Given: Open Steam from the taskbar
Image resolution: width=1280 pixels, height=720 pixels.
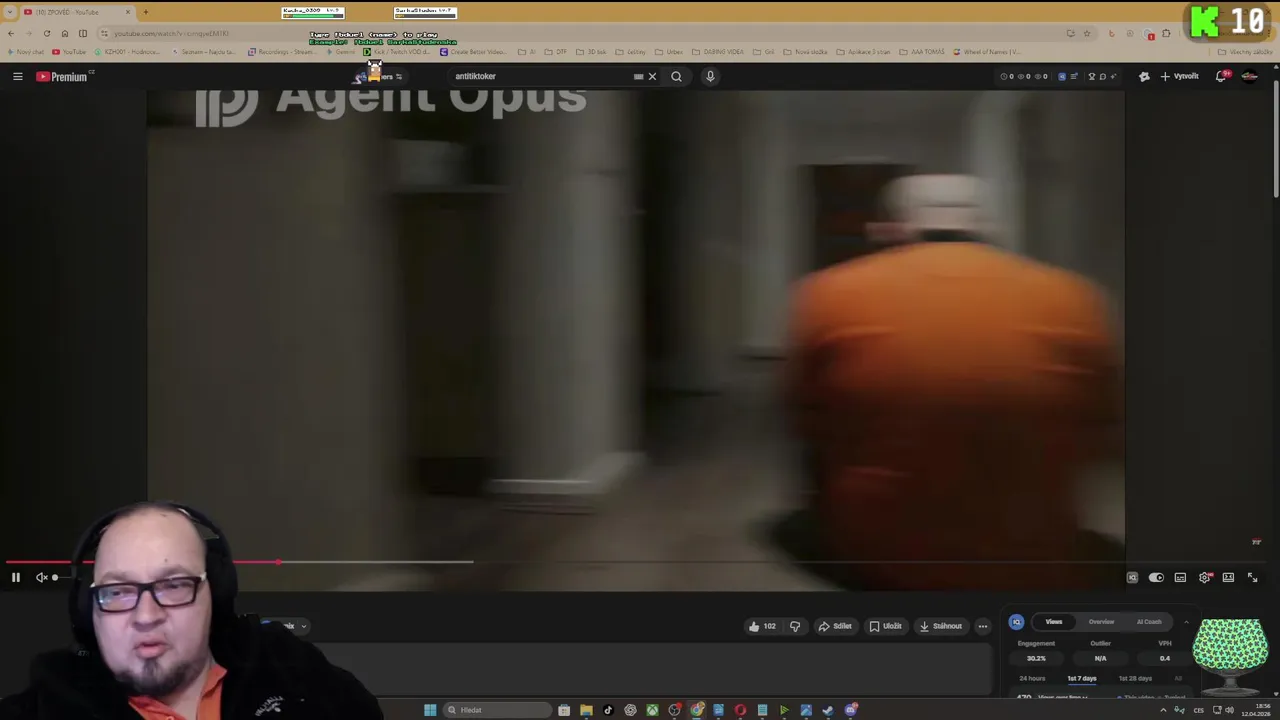Looking at the screenshot, I should tap(828, 710).
